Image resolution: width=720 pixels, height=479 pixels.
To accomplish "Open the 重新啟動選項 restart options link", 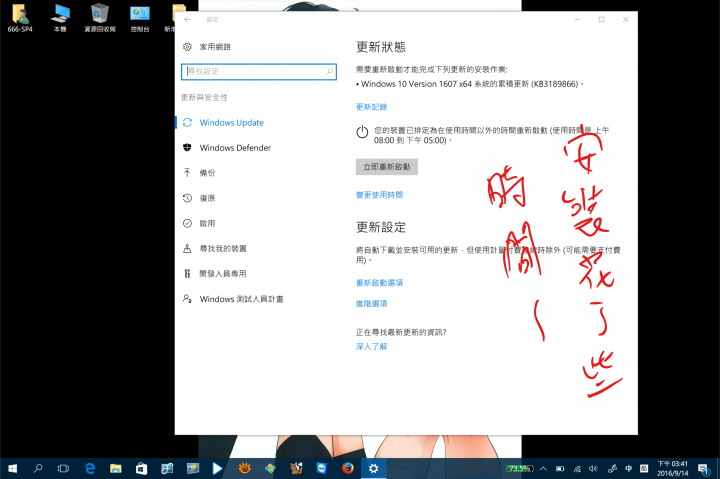I will click(379, 282).
